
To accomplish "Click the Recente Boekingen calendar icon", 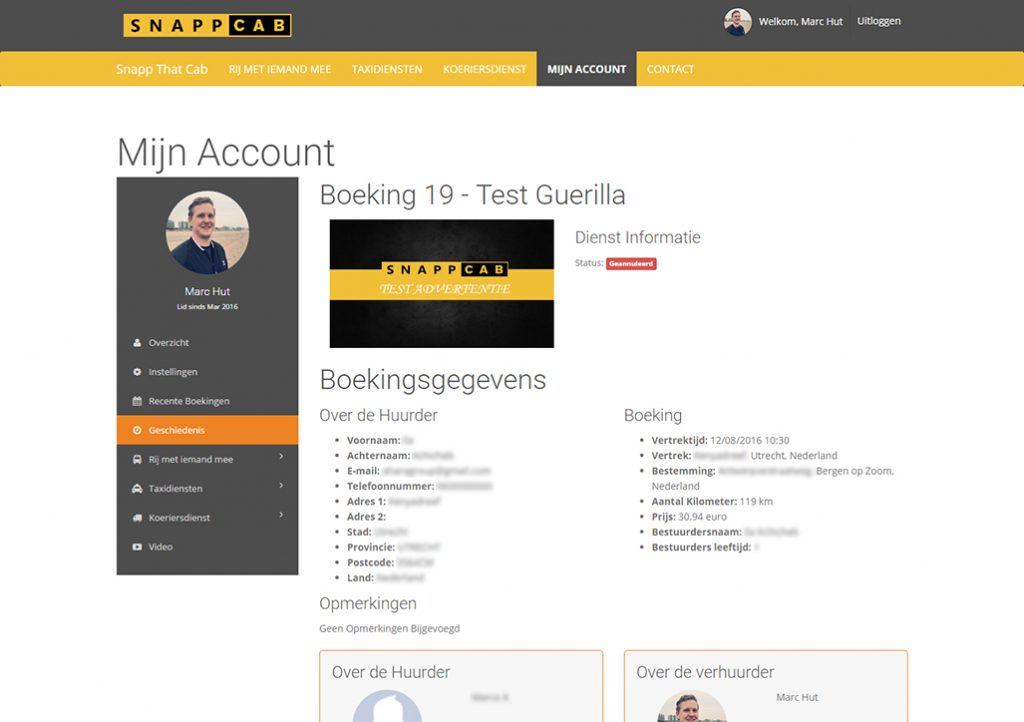I will [x=137, y=401].
